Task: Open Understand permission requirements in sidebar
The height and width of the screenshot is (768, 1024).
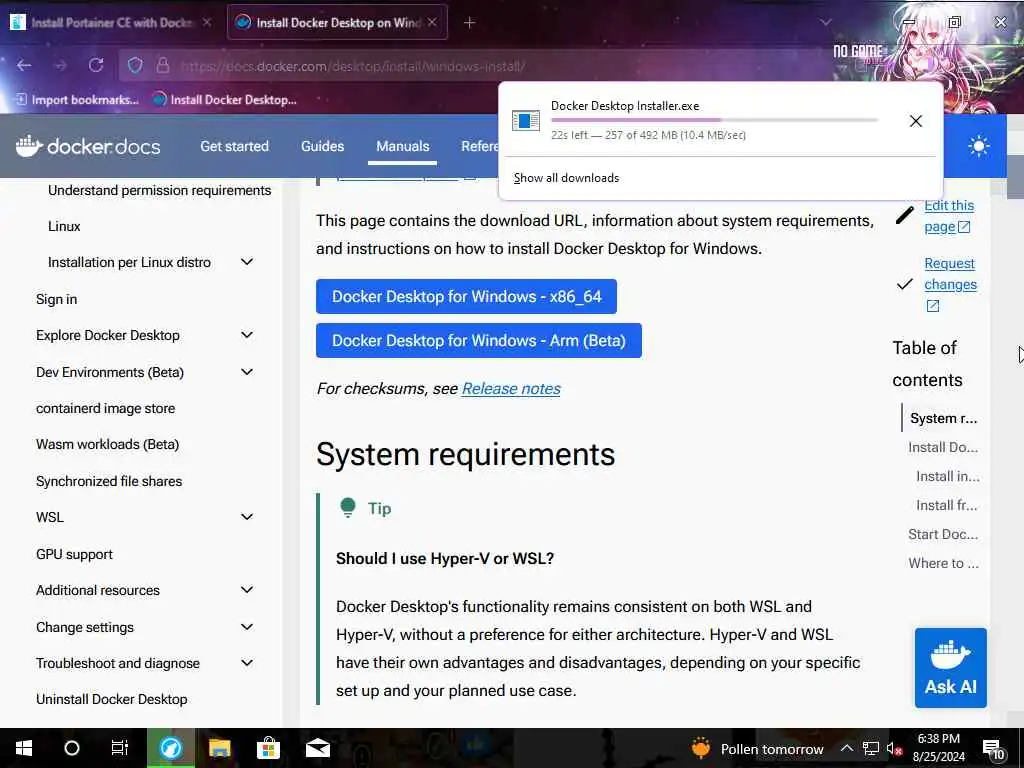Action: 159,190
